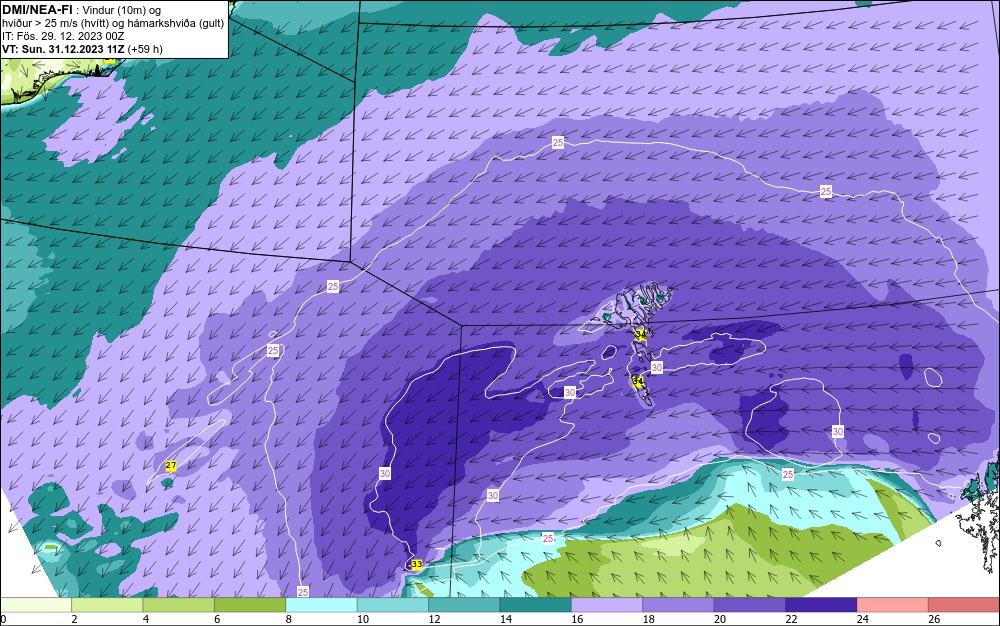Select the turquoise 10–12 m/s legend swatch
Image resolution: width=1000 pixels, height=626 pixels.
point(393,605)
